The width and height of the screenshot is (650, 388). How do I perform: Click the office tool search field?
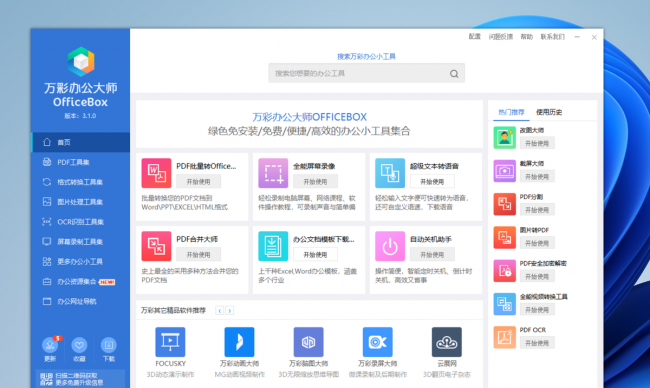[366, 73]
